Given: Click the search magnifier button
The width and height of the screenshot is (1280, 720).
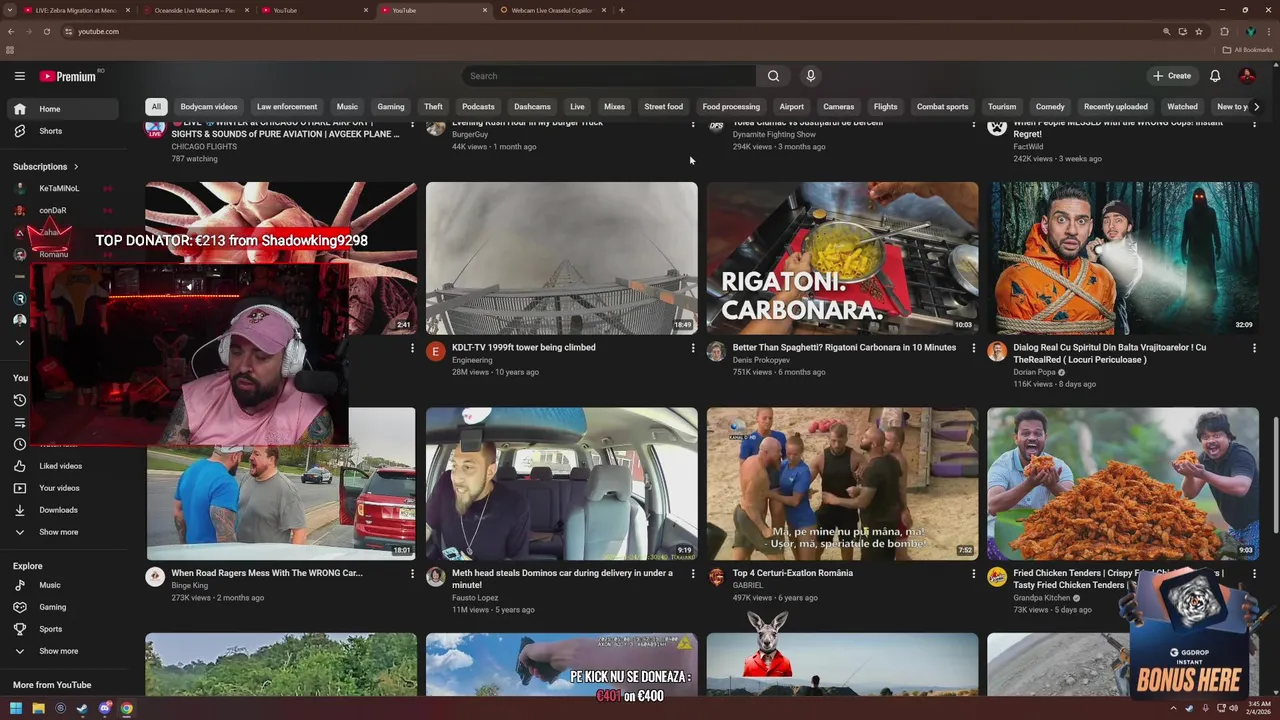Looking at the screenshot, I should [773, 76].
